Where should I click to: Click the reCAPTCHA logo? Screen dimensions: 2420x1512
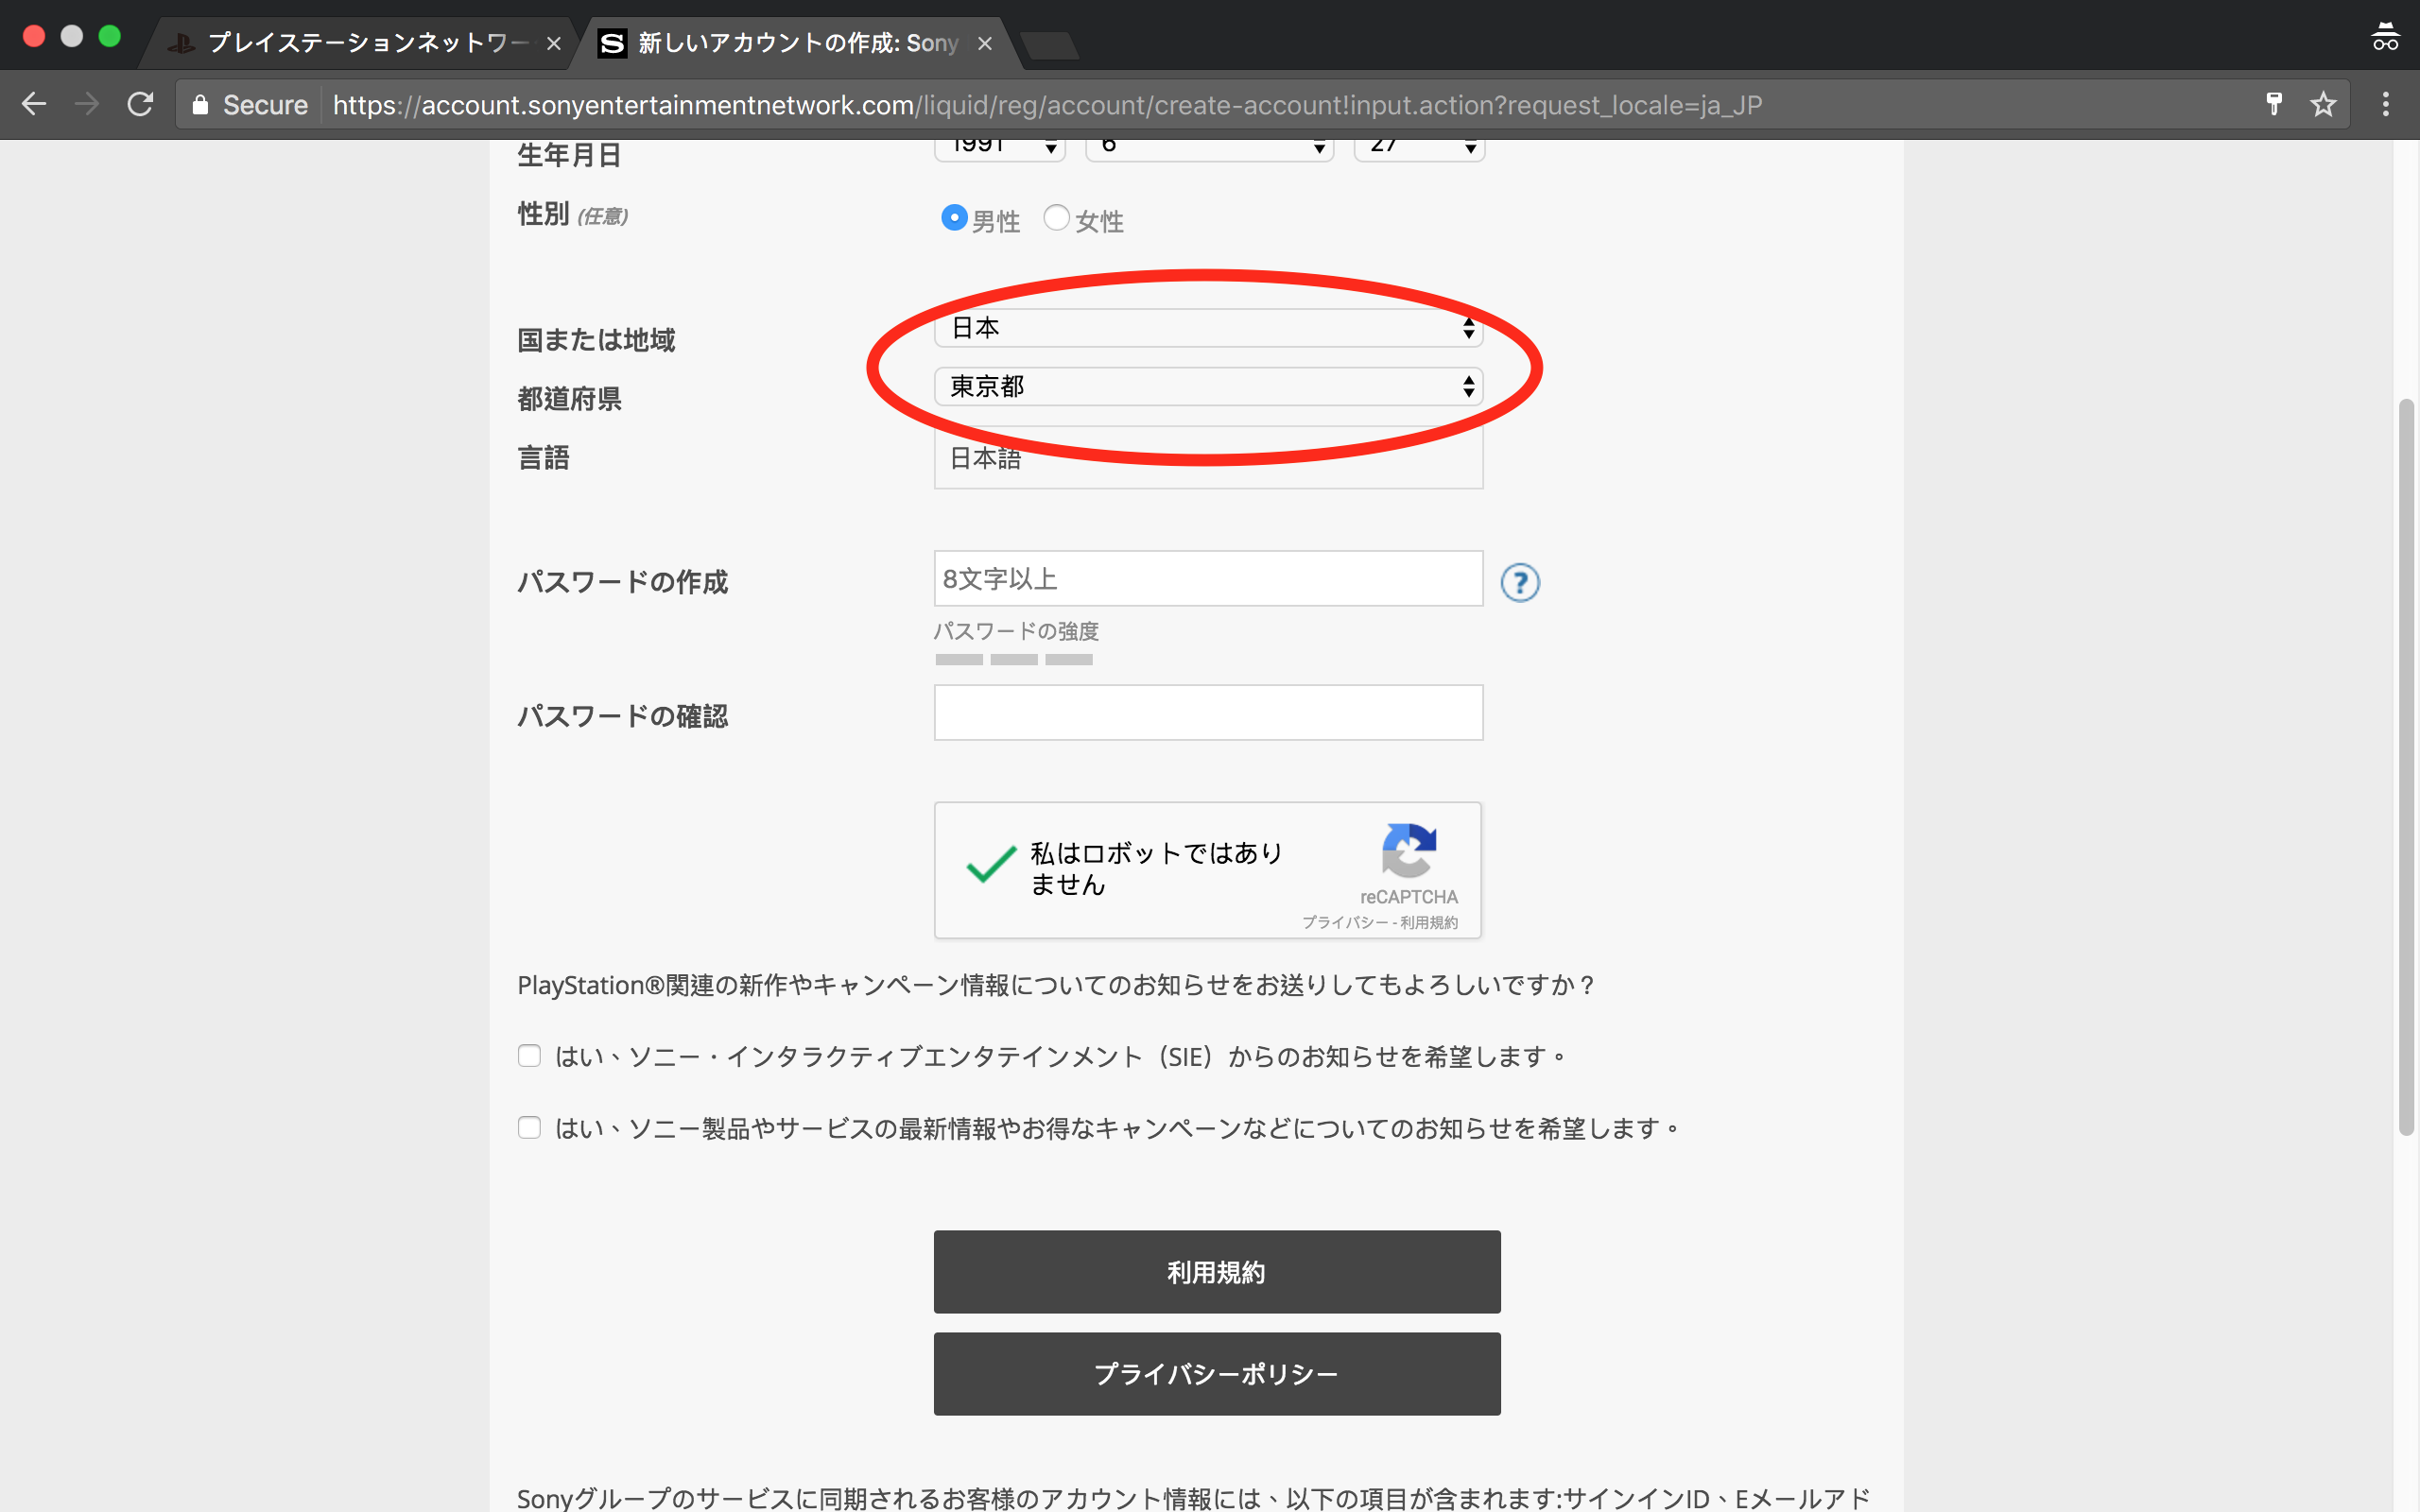pos(1409,850)
